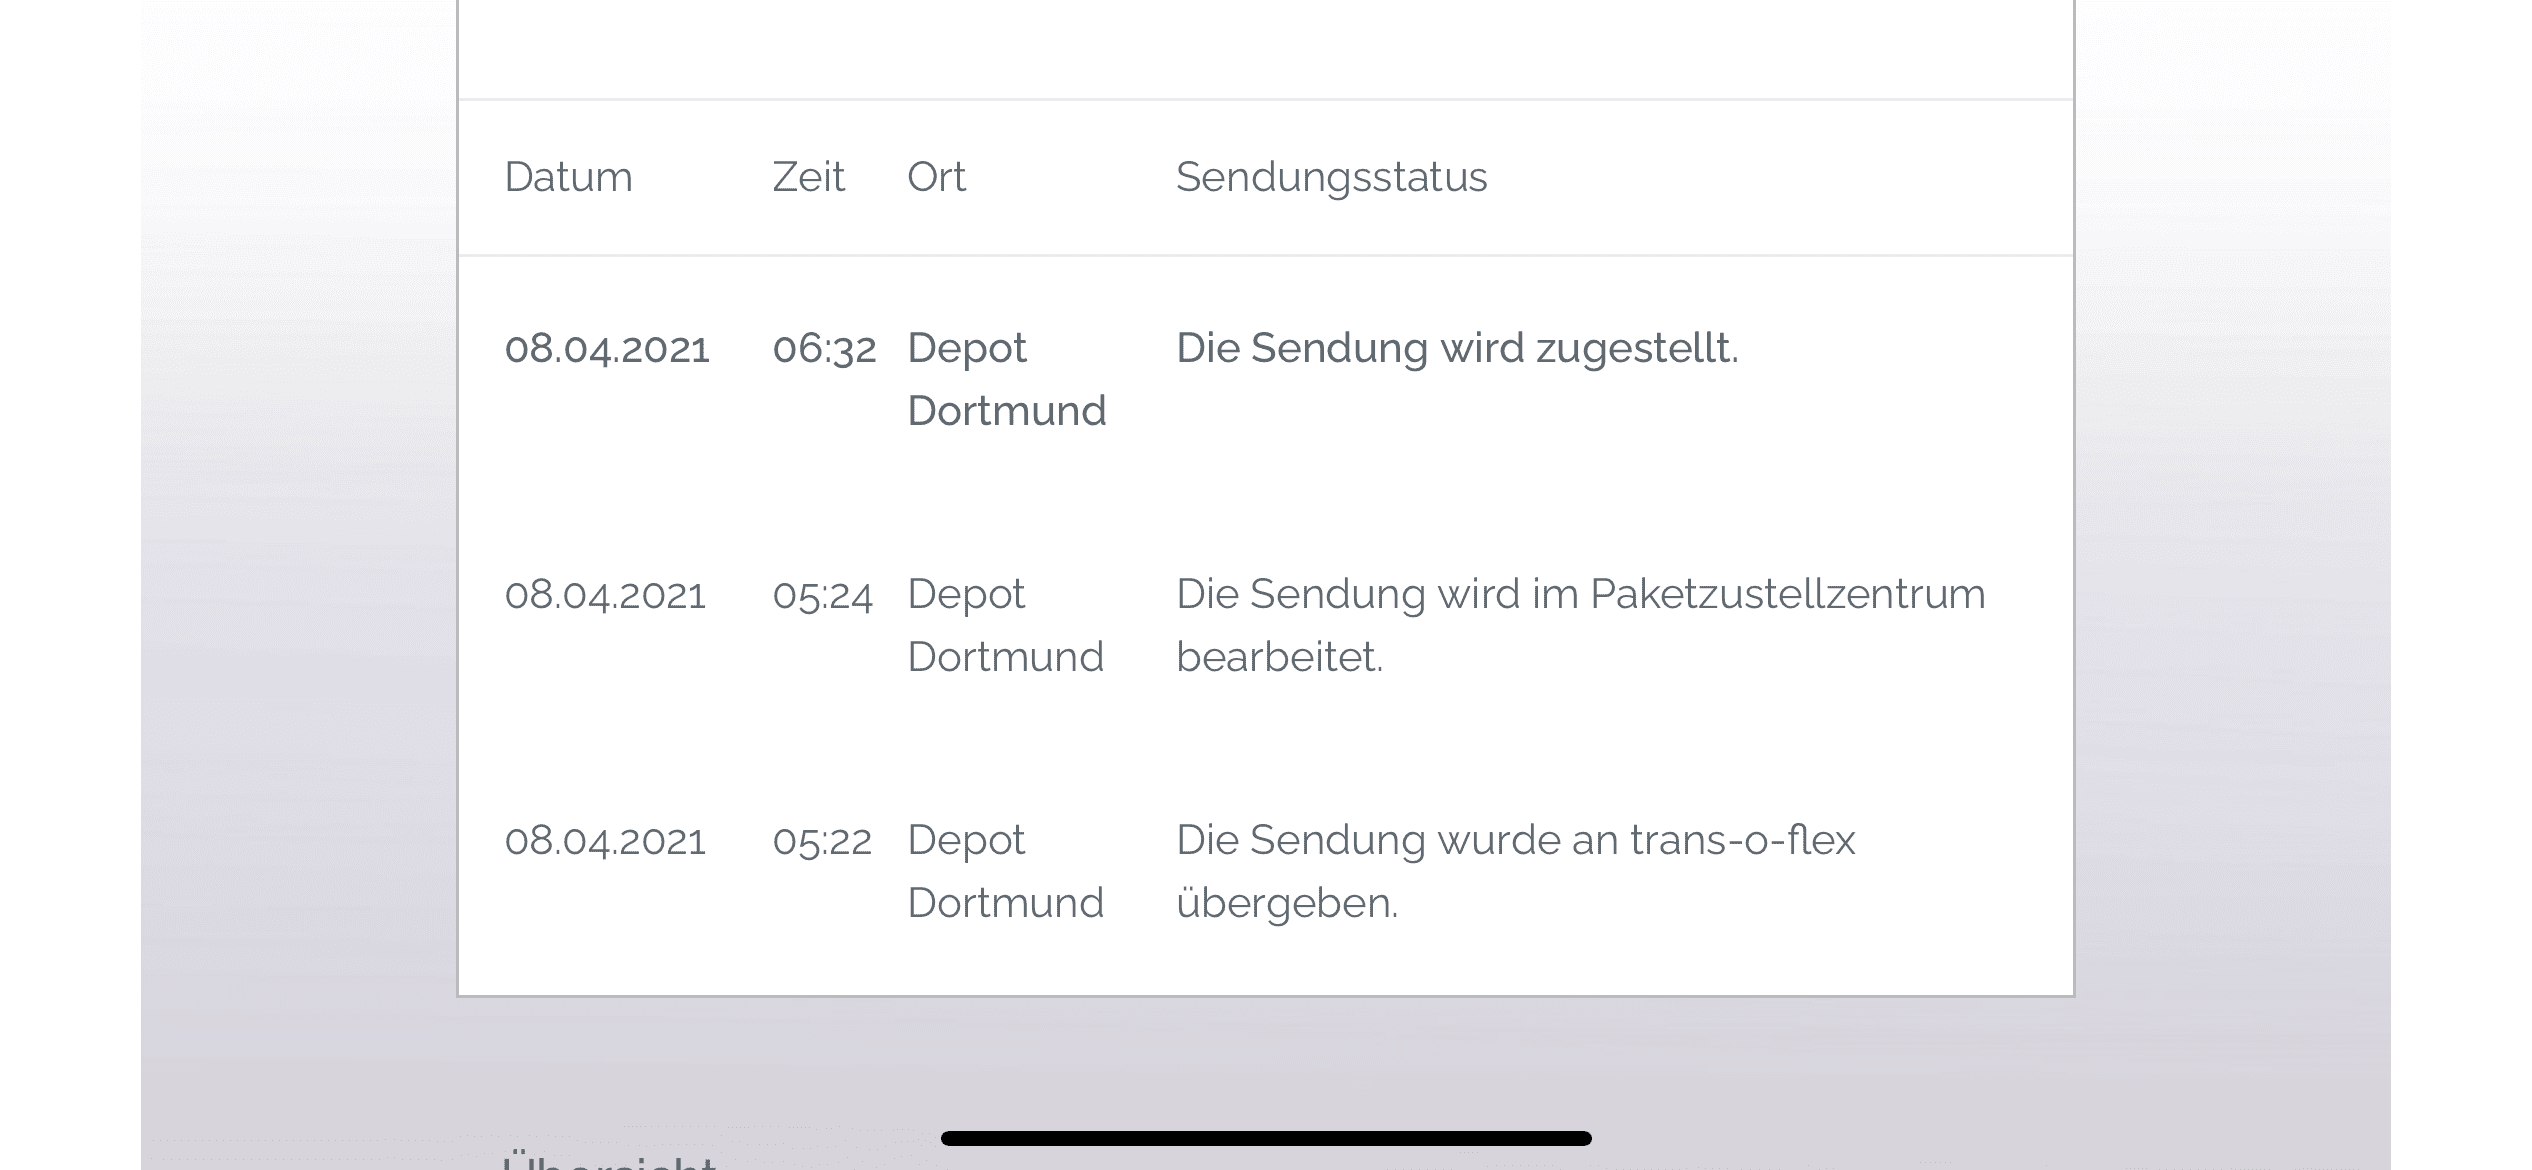Select the 05:22 time entry
The image size is (2532, 1170).
822,841
